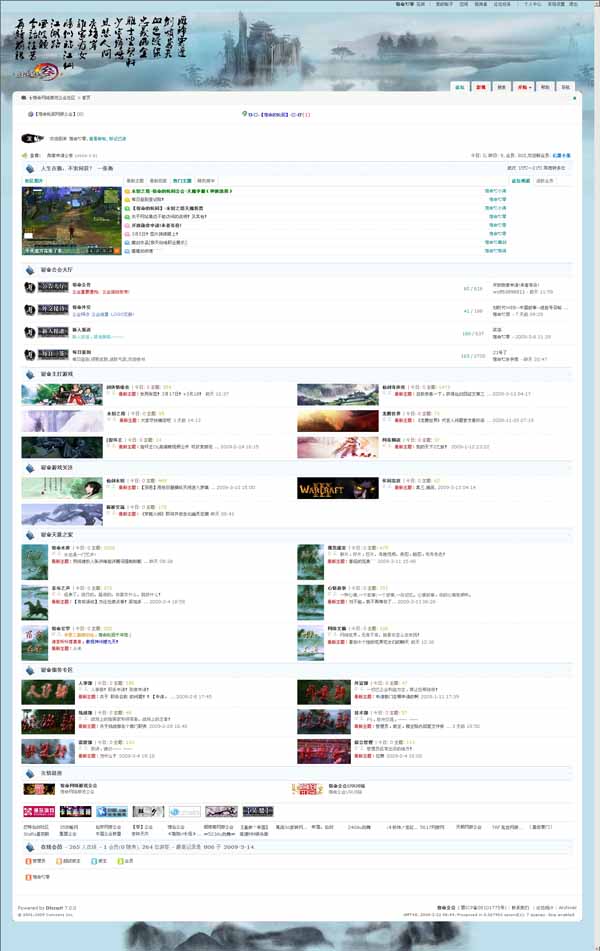Switch to the 最新回复 tab

click(x=158, y=181)
